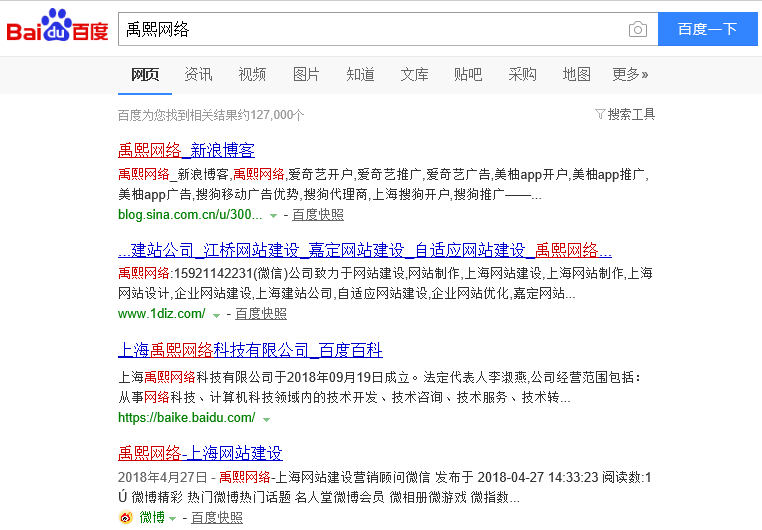This screenshot has height=530, width=762.
Task: Open the 更多» menu
Action: 630,74
